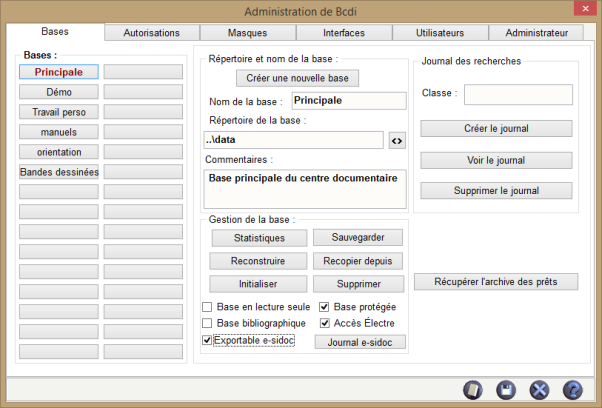Uncheck the Exportable e-sidoc option

pyautogui.click(x=208, y=341)
